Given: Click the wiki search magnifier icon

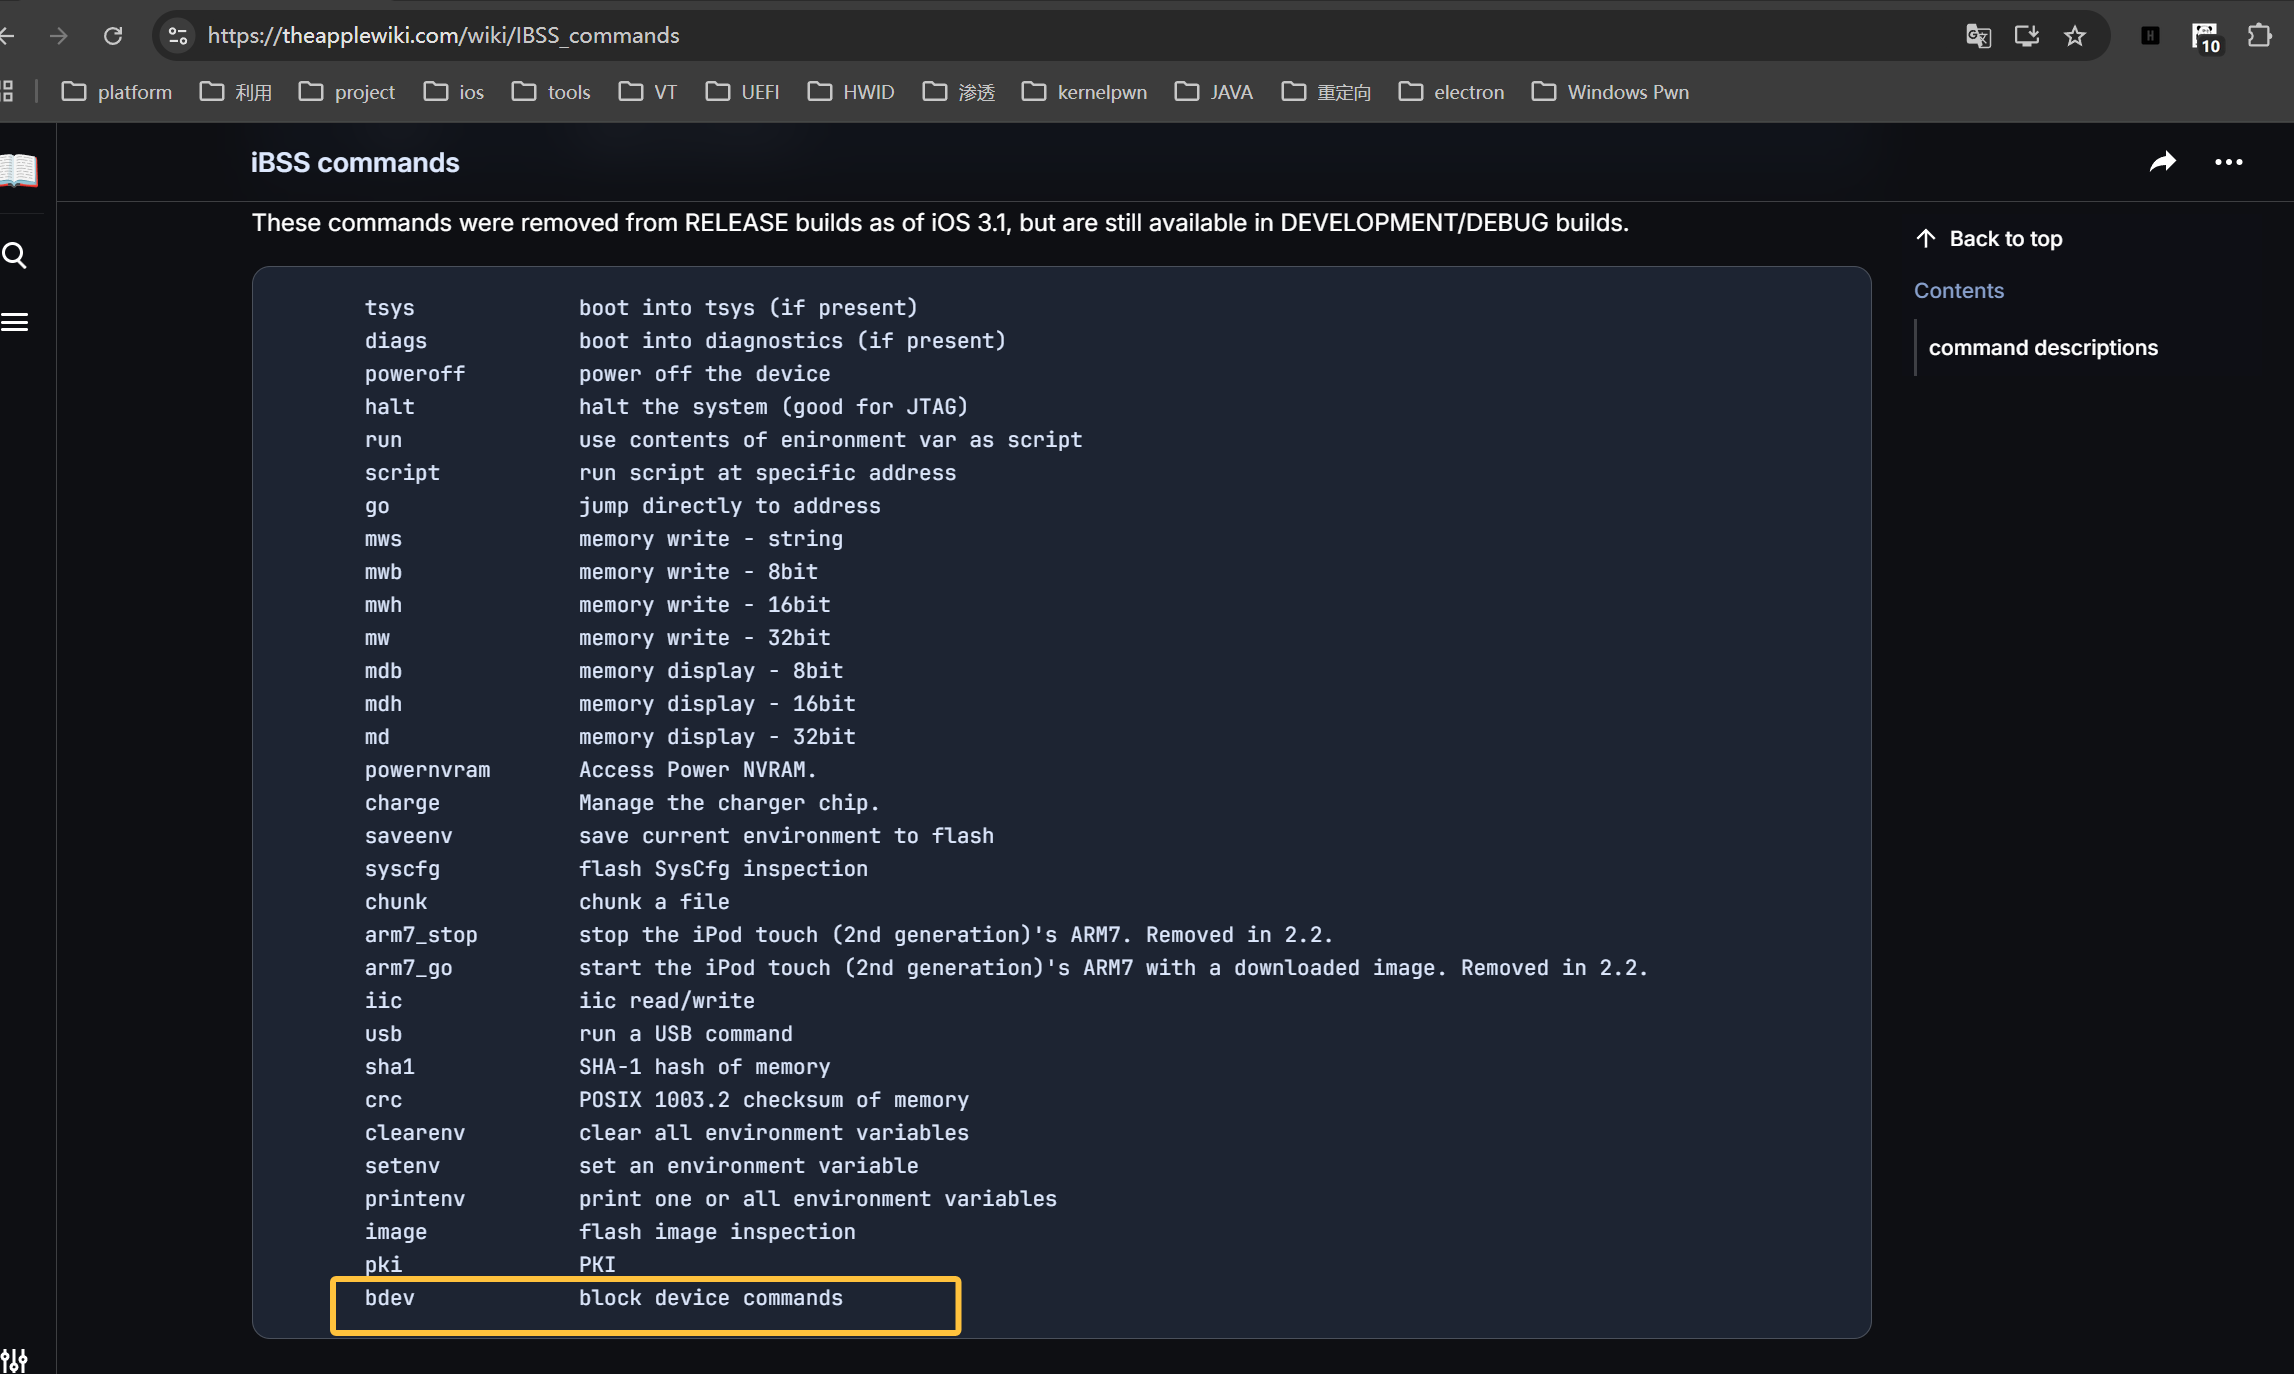Looking at the screenshot, I should click(x=15, y=256).
